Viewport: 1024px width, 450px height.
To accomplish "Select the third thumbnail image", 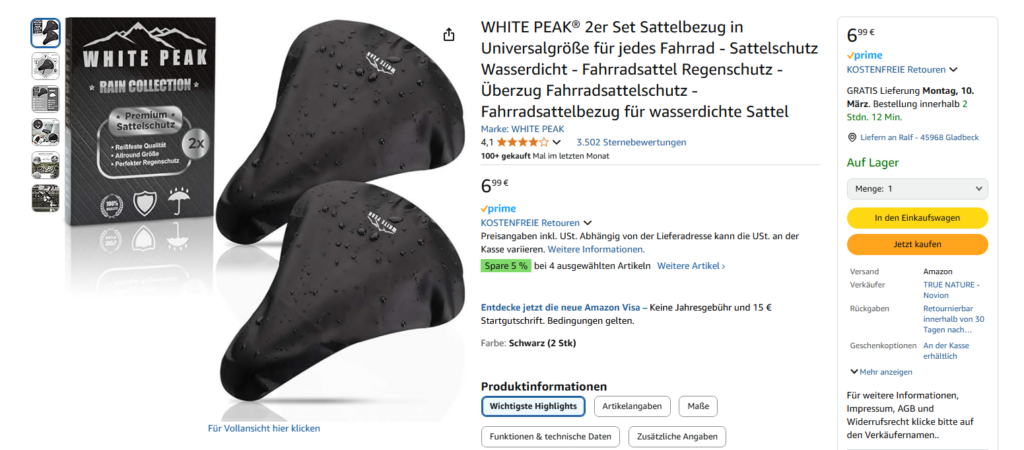I will click(x=45, y=99).
